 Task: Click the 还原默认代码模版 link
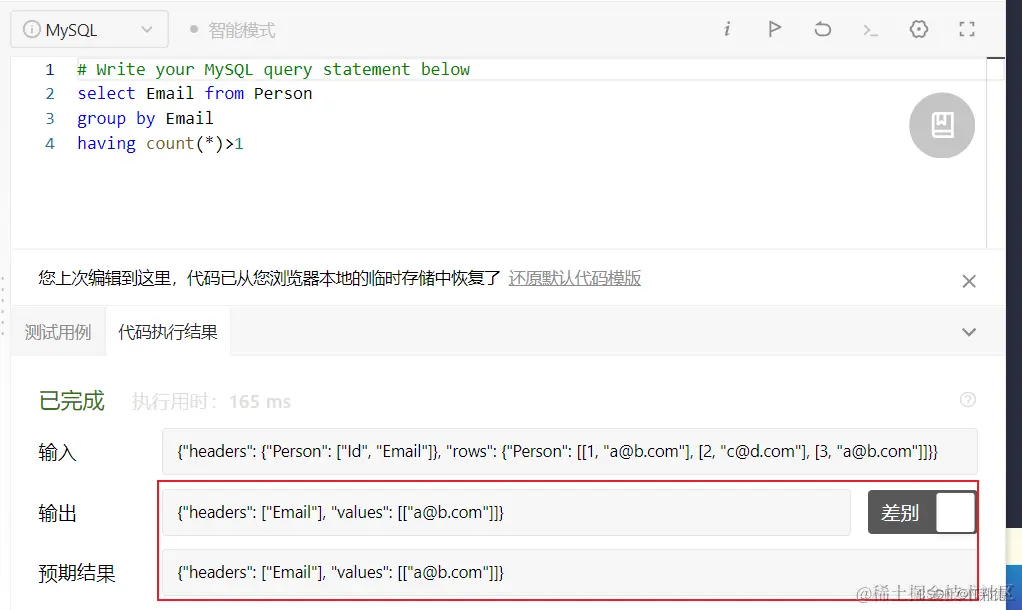click(574, 278)
